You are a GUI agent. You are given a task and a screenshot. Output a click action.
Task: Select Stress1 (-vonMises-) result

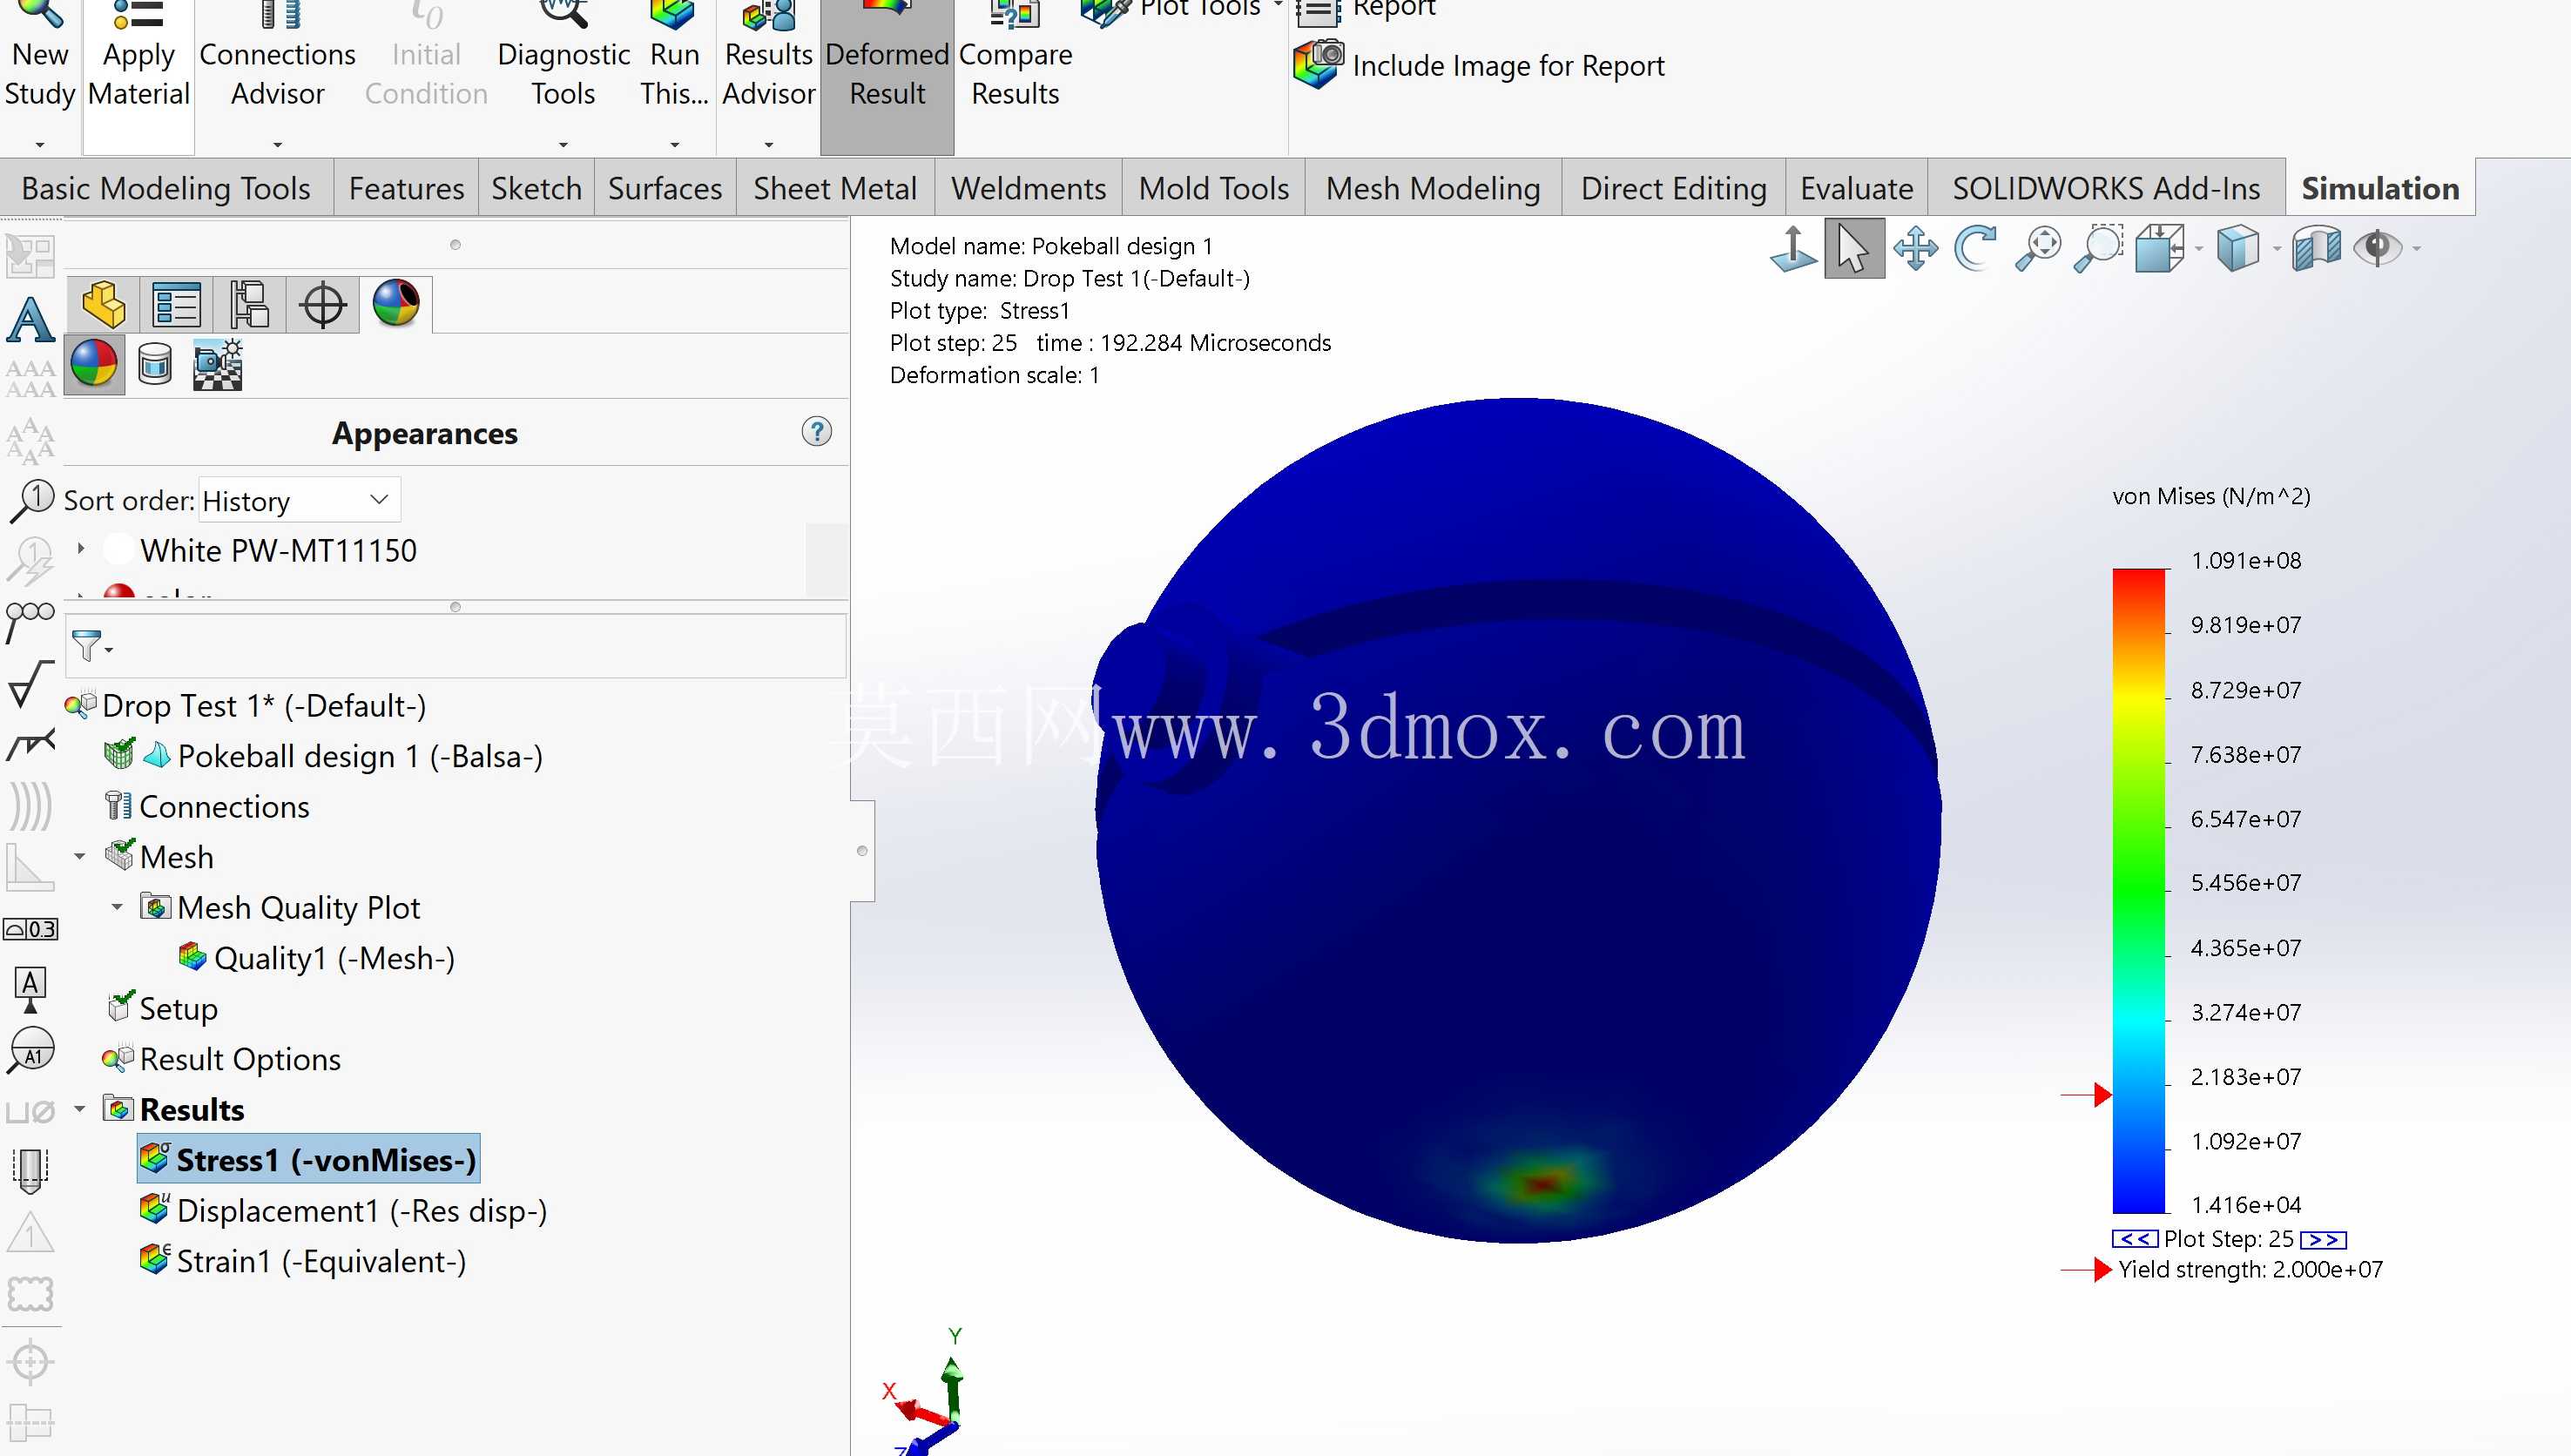coord(308,1160)
